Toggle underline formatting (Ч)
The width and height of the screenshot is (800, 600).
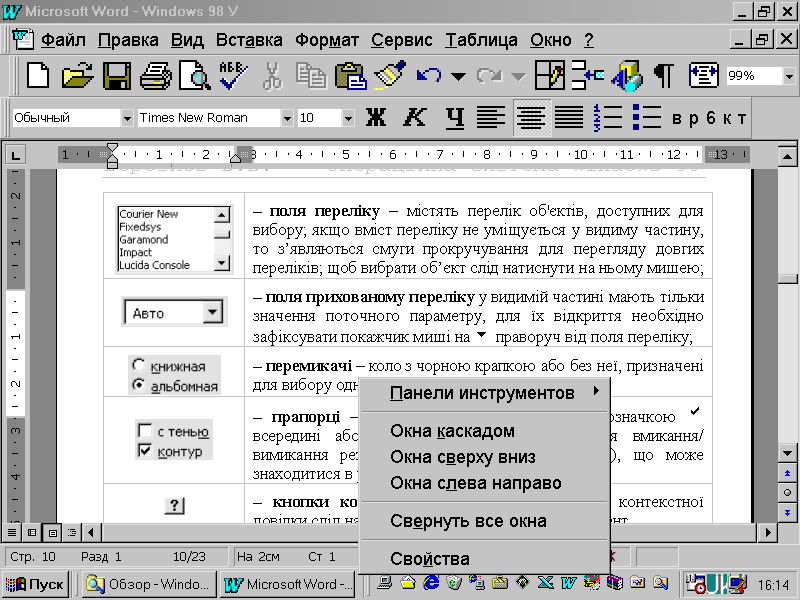(x=454, y=118)
